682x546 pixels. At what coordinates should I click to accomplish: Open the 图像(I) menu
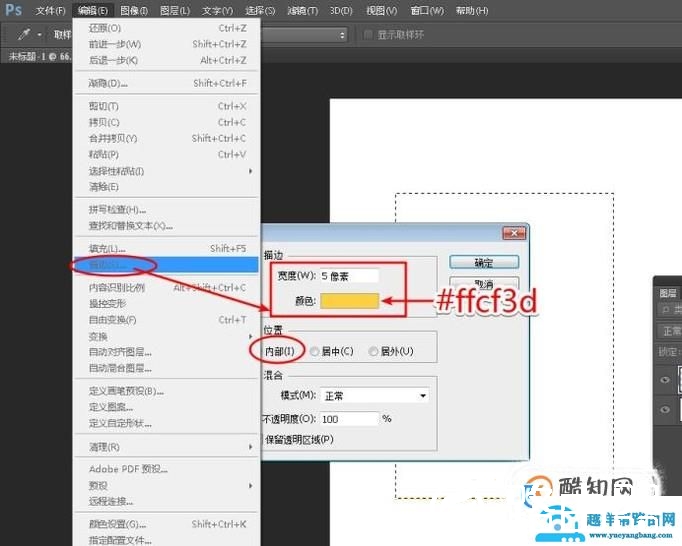(x=134, y=10)
